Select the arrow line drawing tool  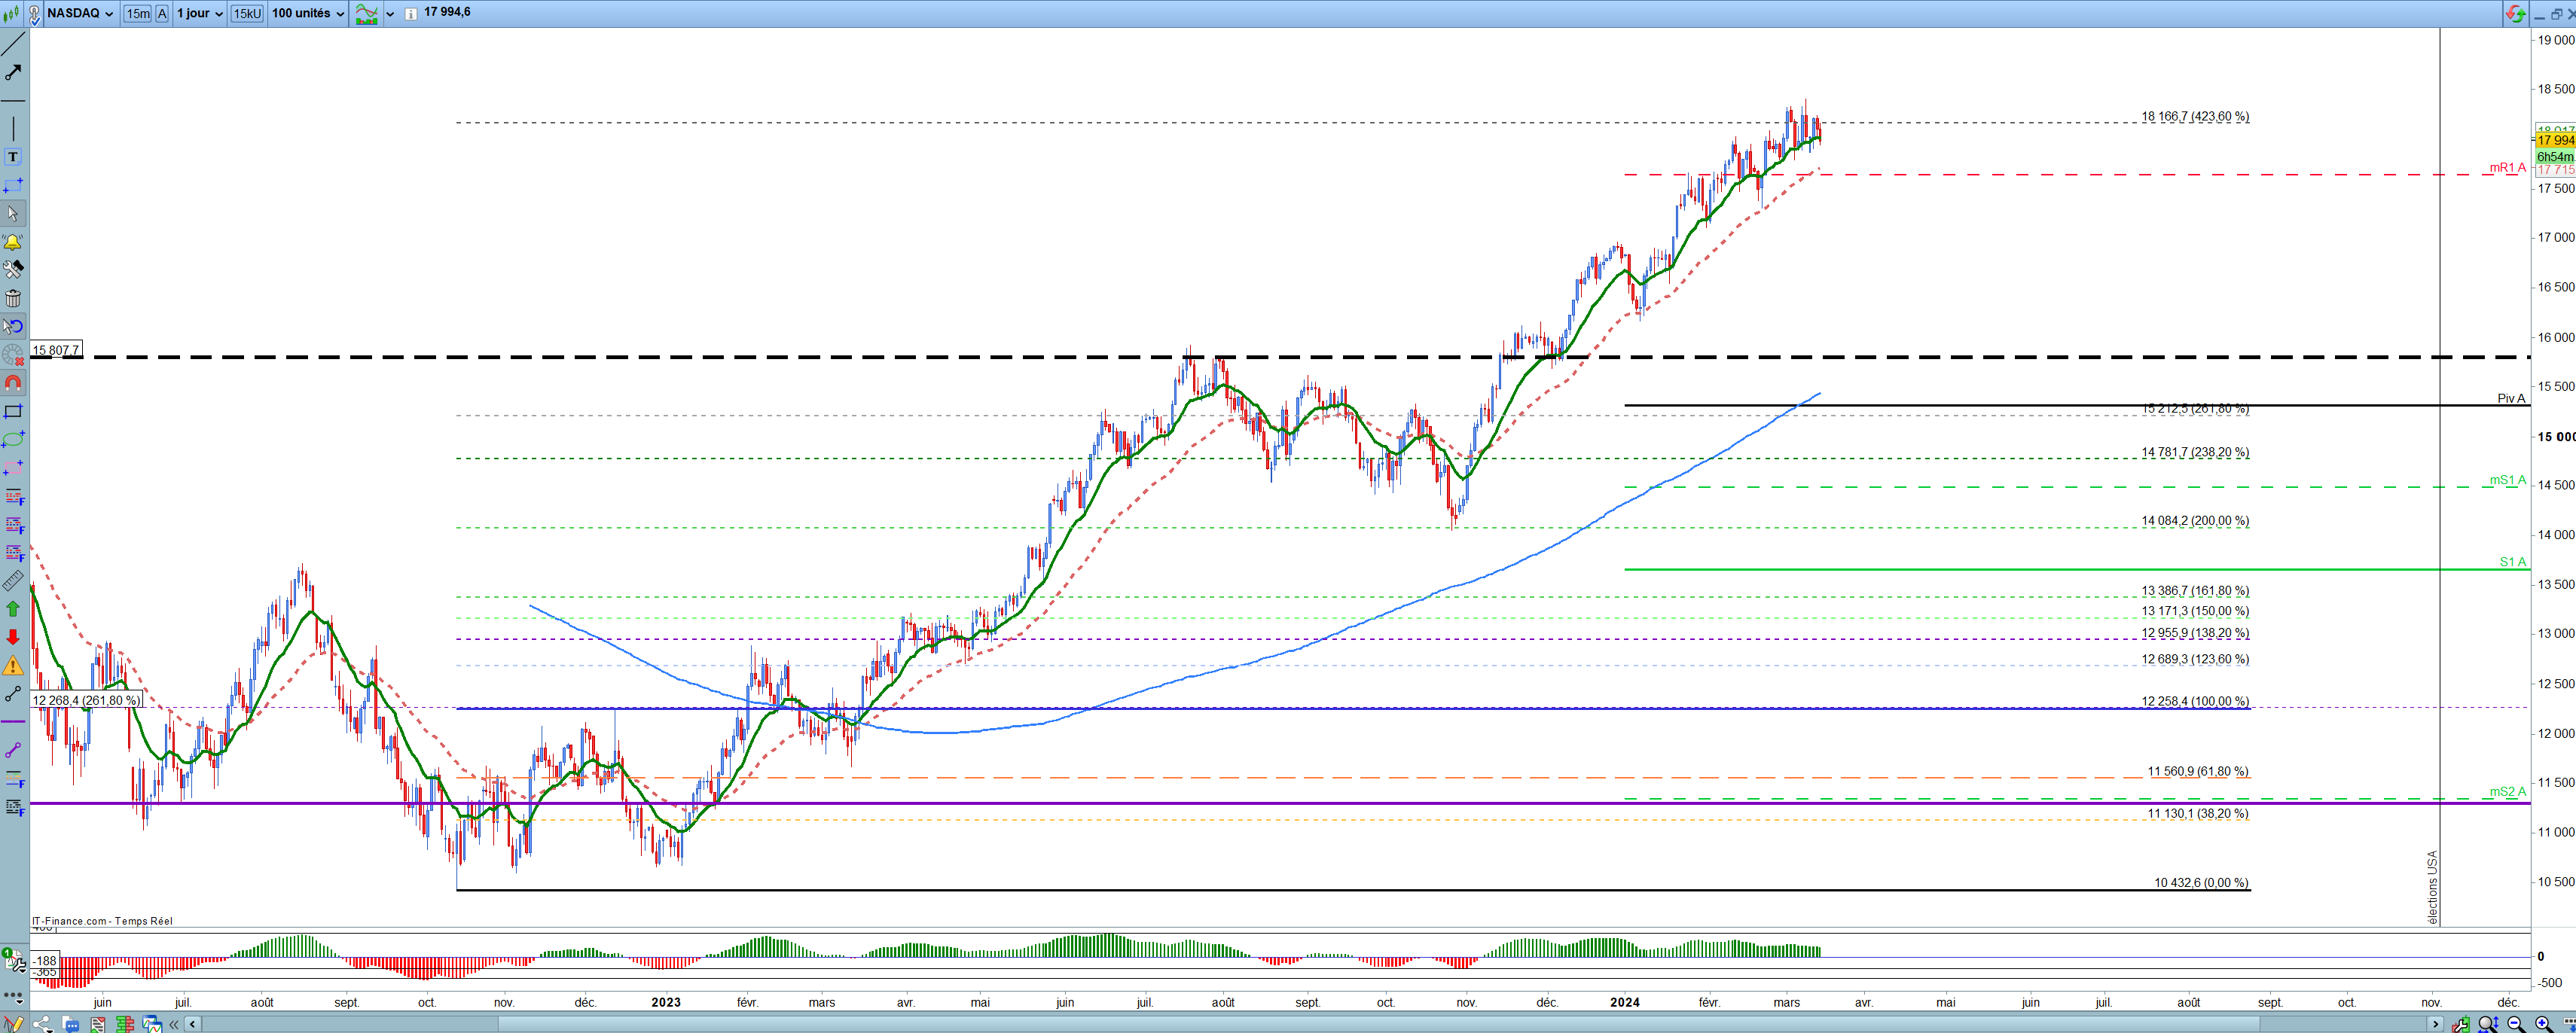[x=13, y=73]
